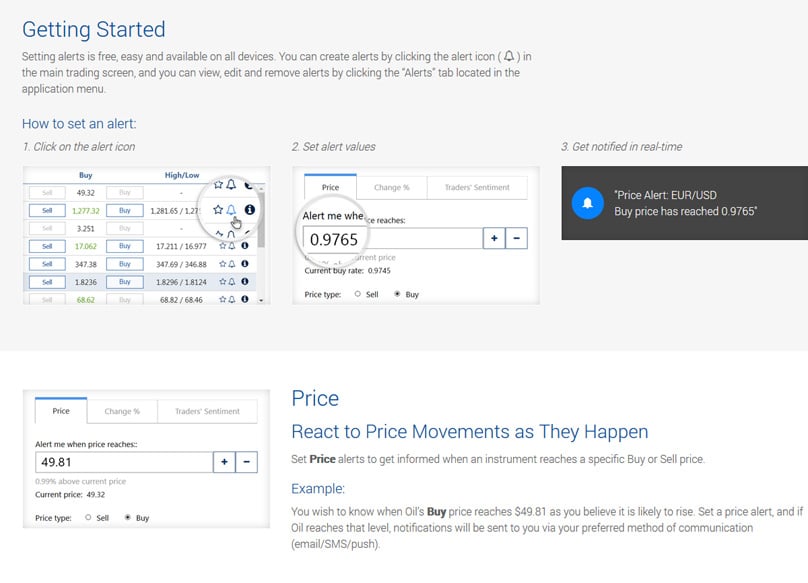Click the magnified favorite star icon
This screenshot has height=583, width=808.
[218, 210]
